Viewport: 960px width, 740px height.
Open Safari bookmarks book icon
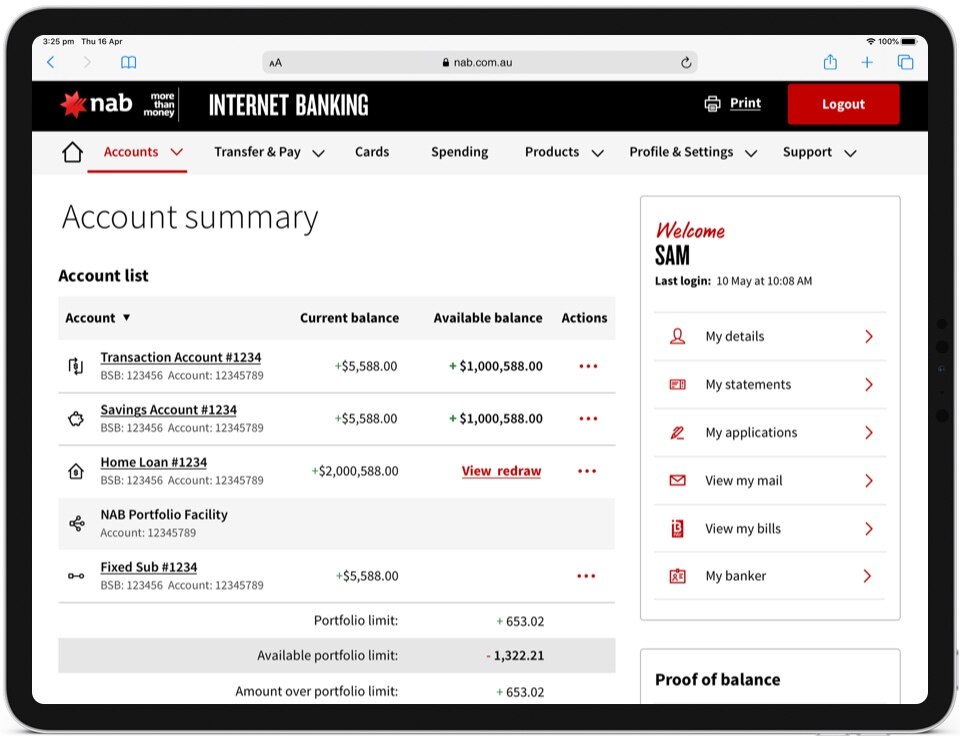click(x=128, y=62)
